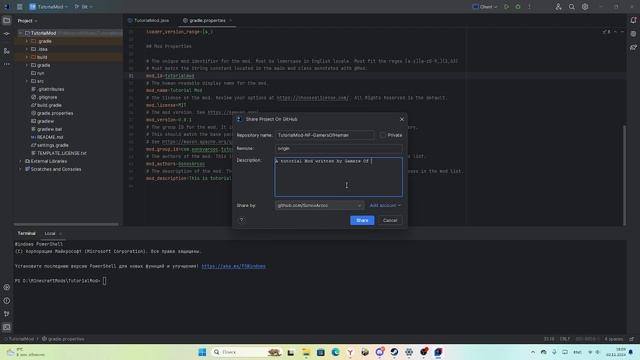This screenshot has width=640, height=360.
Task: Open the Client run configuration dropdown
Action: click(x=485, y=7)
